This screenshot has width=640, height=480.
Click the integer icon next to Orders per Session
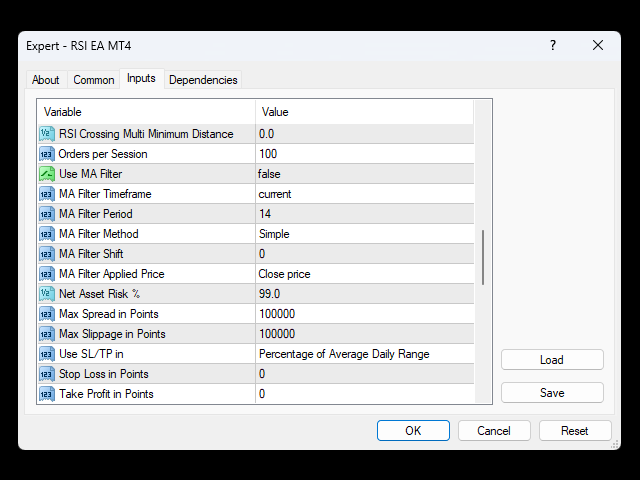[x=47, y=154]
